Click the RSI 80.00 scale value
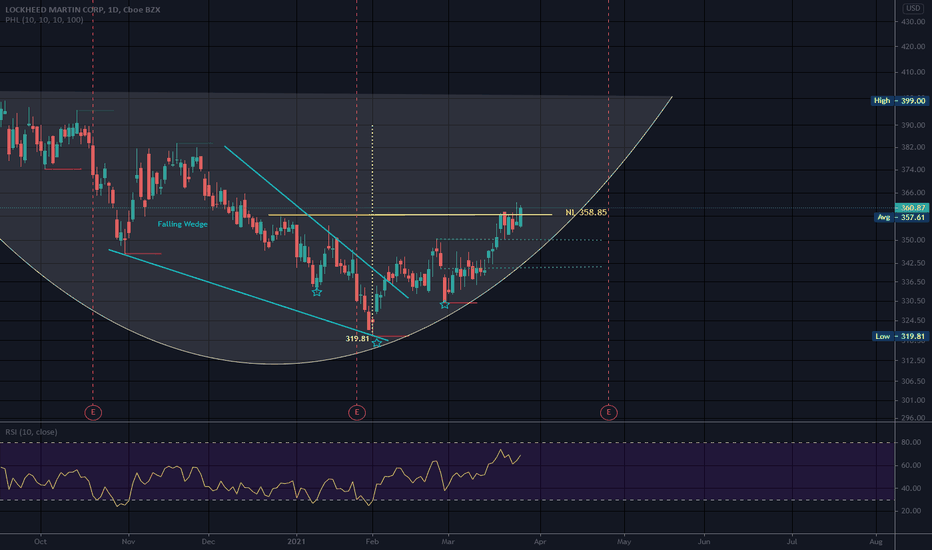The width and height of the screenshot is (932, 550). click(911, 442)
